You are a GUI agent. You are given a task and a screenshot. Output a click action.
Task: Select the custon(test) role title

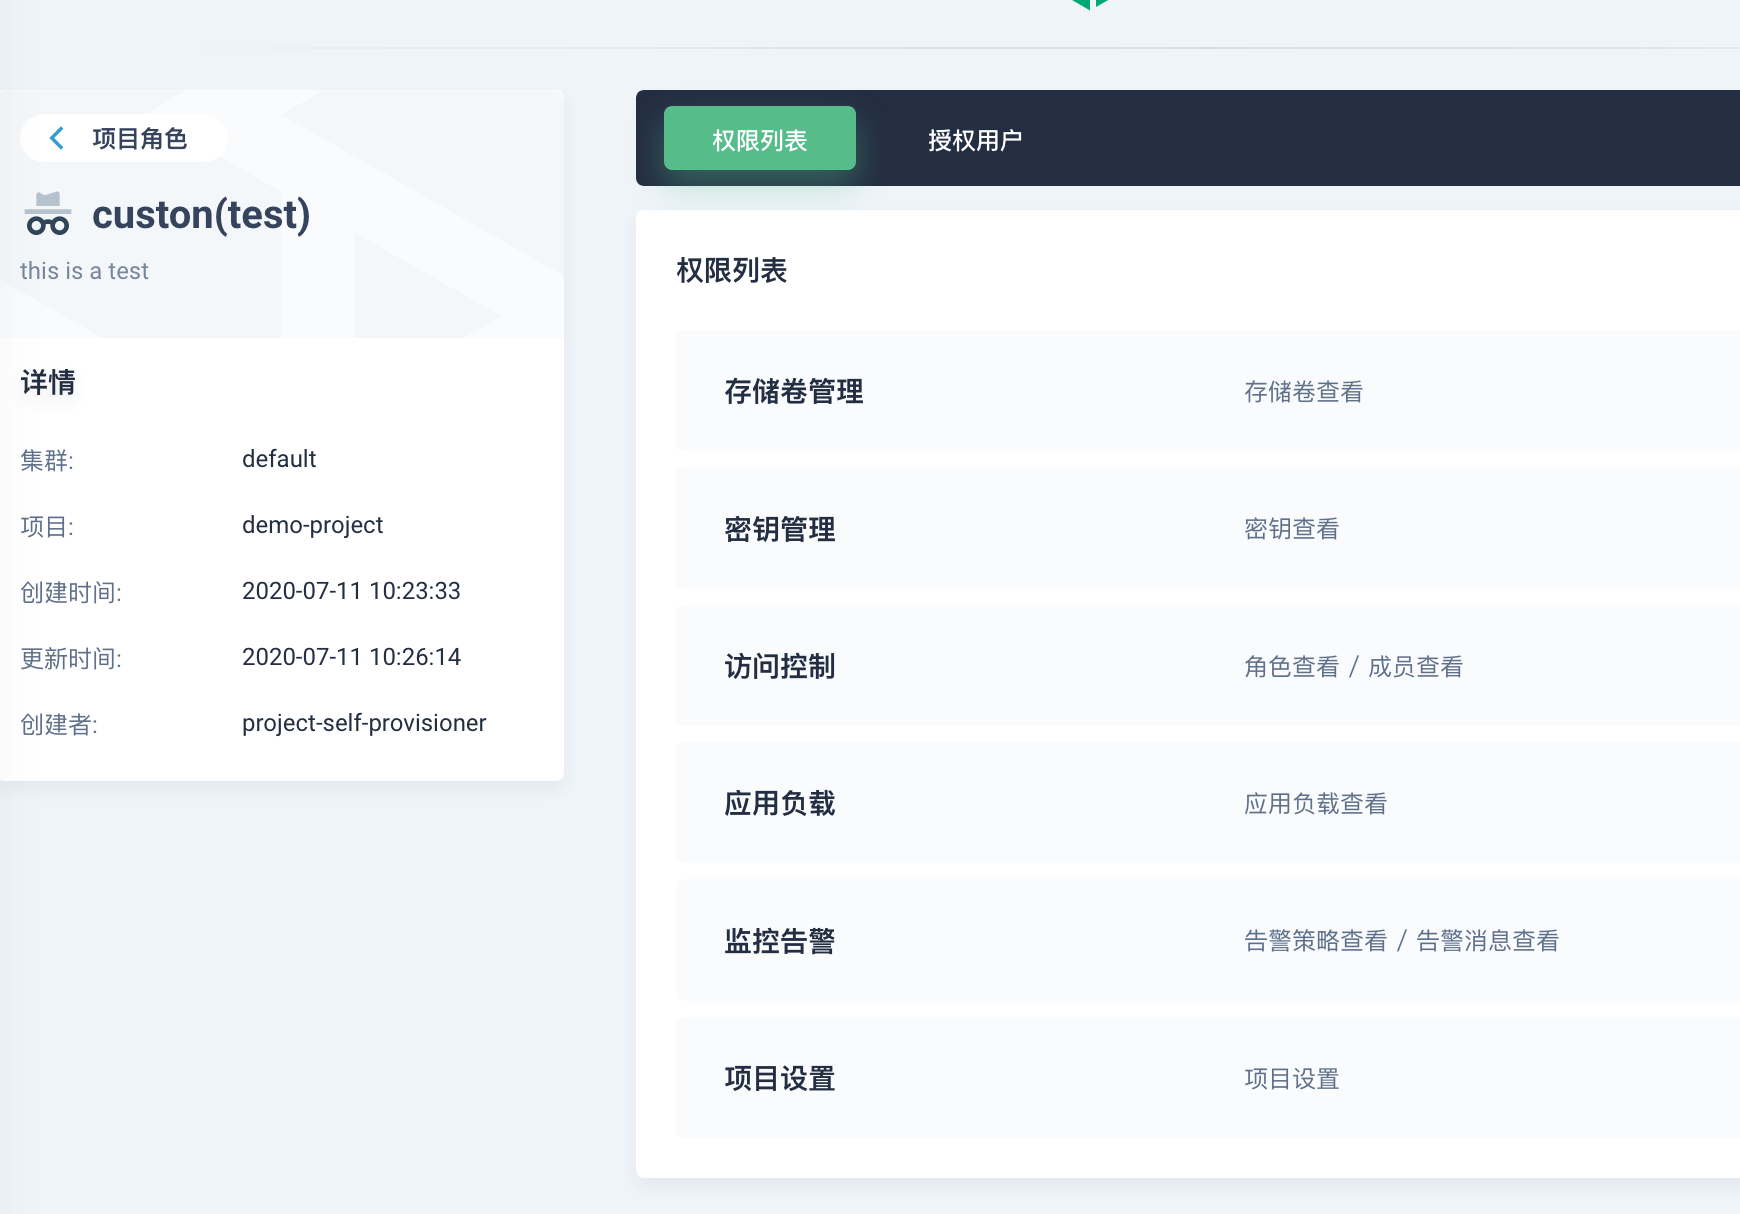pos(201,215)
